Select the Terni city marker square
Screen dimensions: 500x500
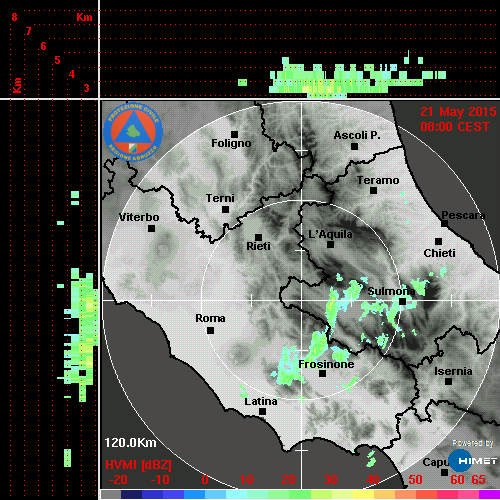point(226,210)
